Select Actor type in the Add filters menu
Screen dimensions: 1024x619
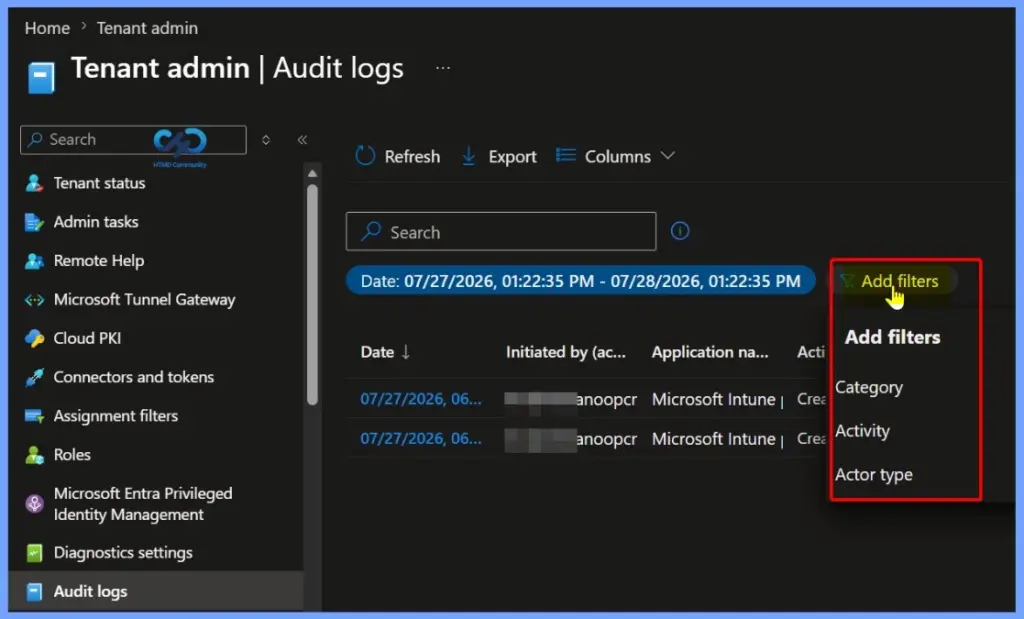click(873, 475)
